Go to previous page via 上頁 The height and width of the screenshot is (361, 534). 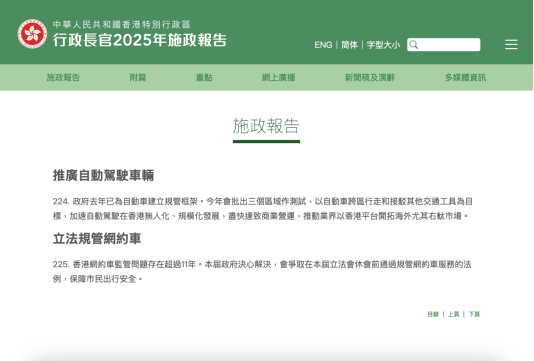pyautogui.click(x=453, y=314)
